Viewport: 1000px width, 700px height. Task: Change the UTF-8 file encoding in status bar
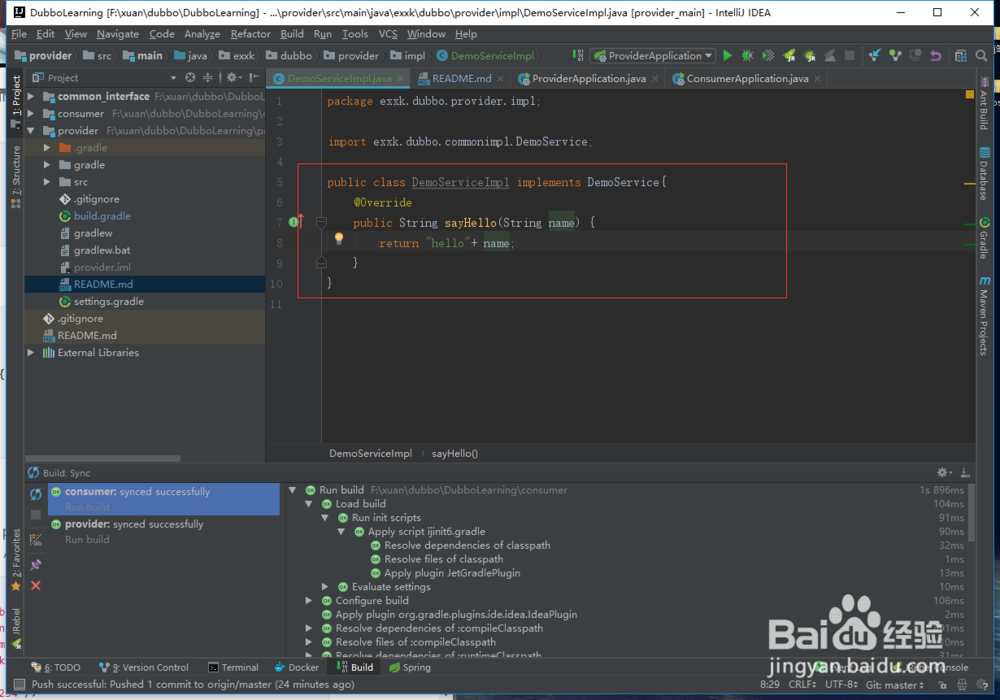[x=841, y=685]
